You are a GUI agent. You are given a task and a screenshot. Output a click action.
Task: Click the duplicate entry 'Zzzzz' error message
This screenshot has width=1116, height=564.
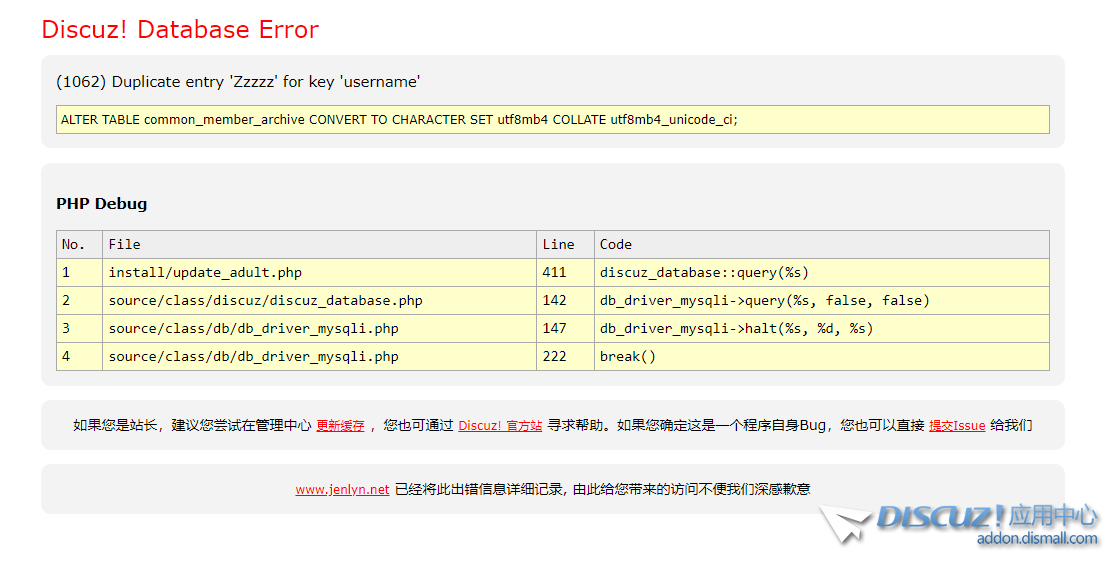tap(238, 82)
